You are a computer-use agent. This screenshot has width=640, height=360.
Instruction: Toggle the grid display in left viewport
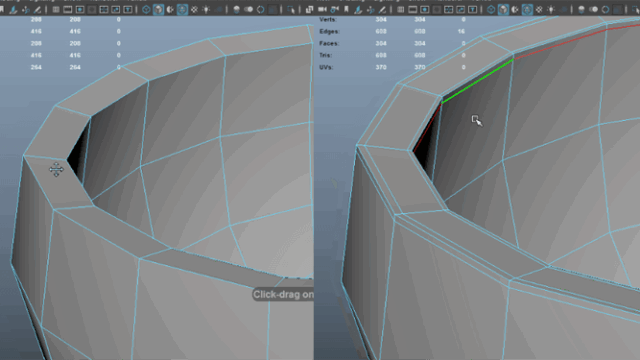pos(56,9)
